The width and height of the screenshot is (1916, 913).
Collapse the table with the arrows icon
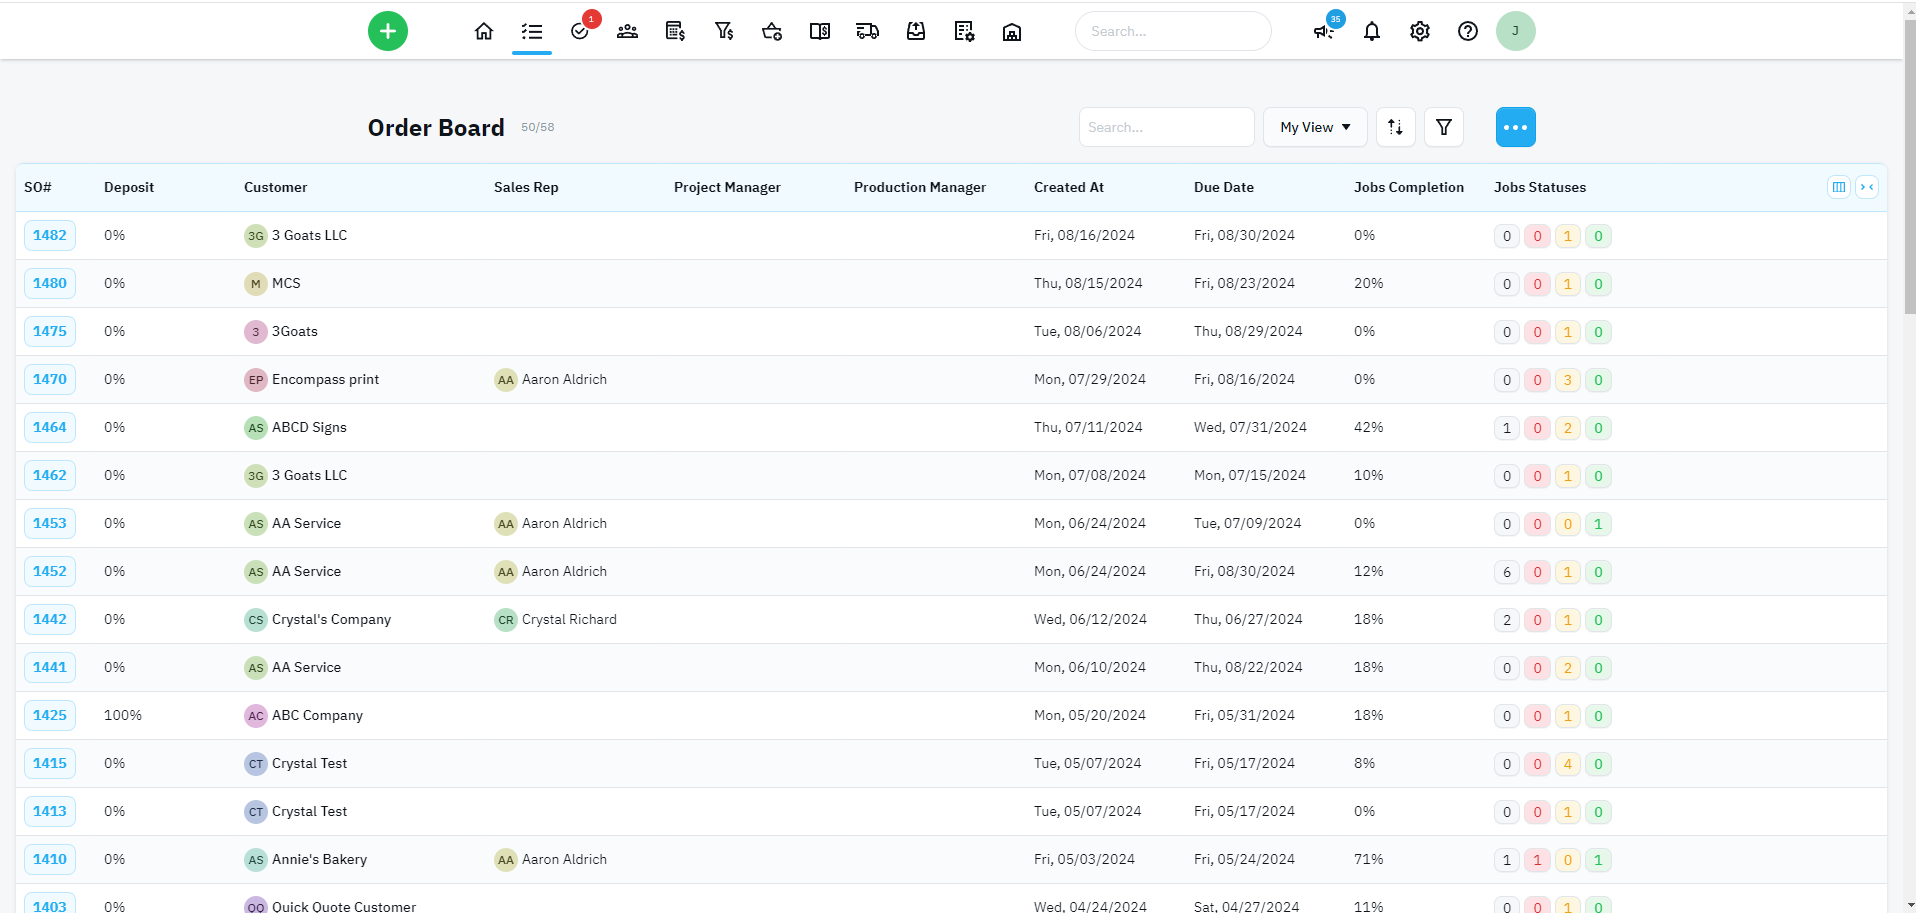click(x=1868, y=187)
